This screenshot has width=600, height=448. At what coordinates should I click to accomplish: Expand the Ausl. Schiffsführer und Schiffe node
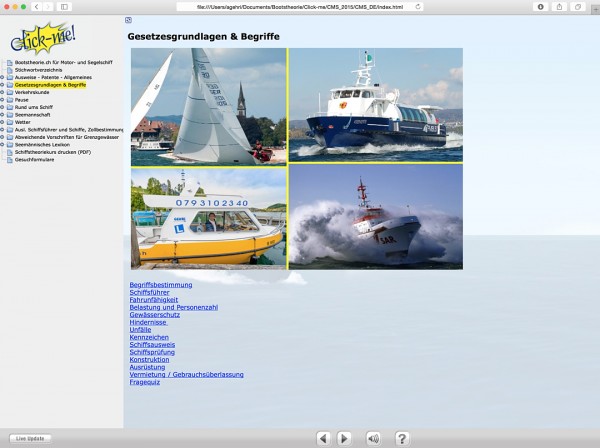(x=2, y=130)
